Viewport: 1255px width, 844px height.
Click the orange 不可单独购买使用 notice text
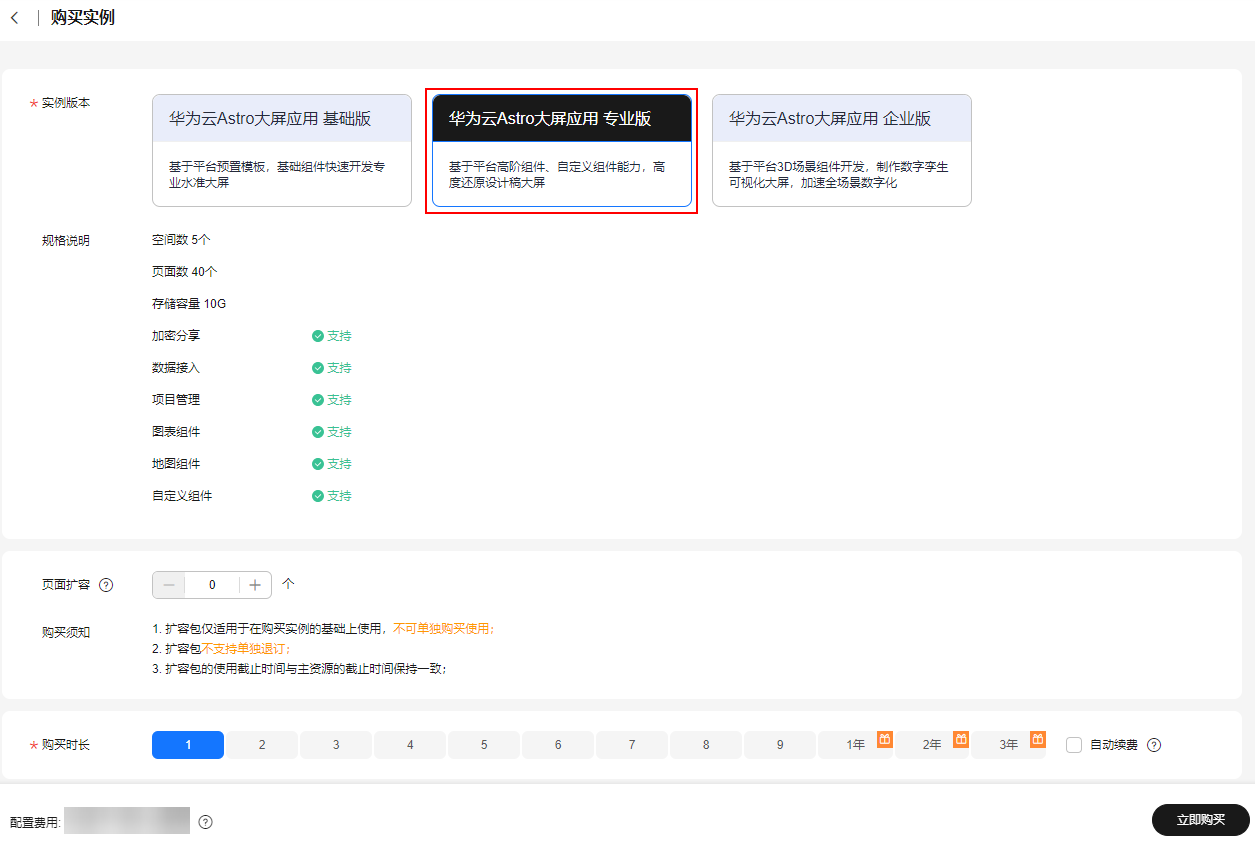pos(443,629)
